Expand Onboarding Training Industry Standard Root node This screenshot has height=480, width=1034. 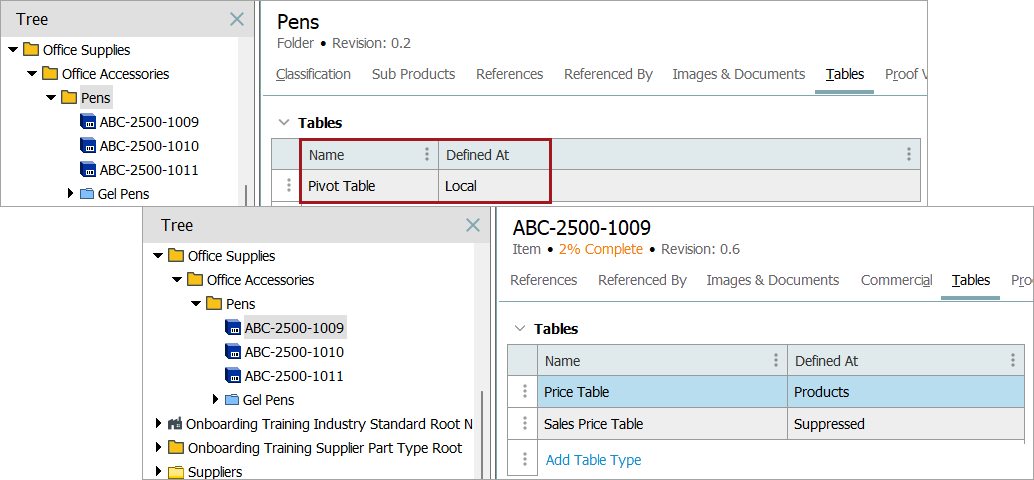(158, 423)
